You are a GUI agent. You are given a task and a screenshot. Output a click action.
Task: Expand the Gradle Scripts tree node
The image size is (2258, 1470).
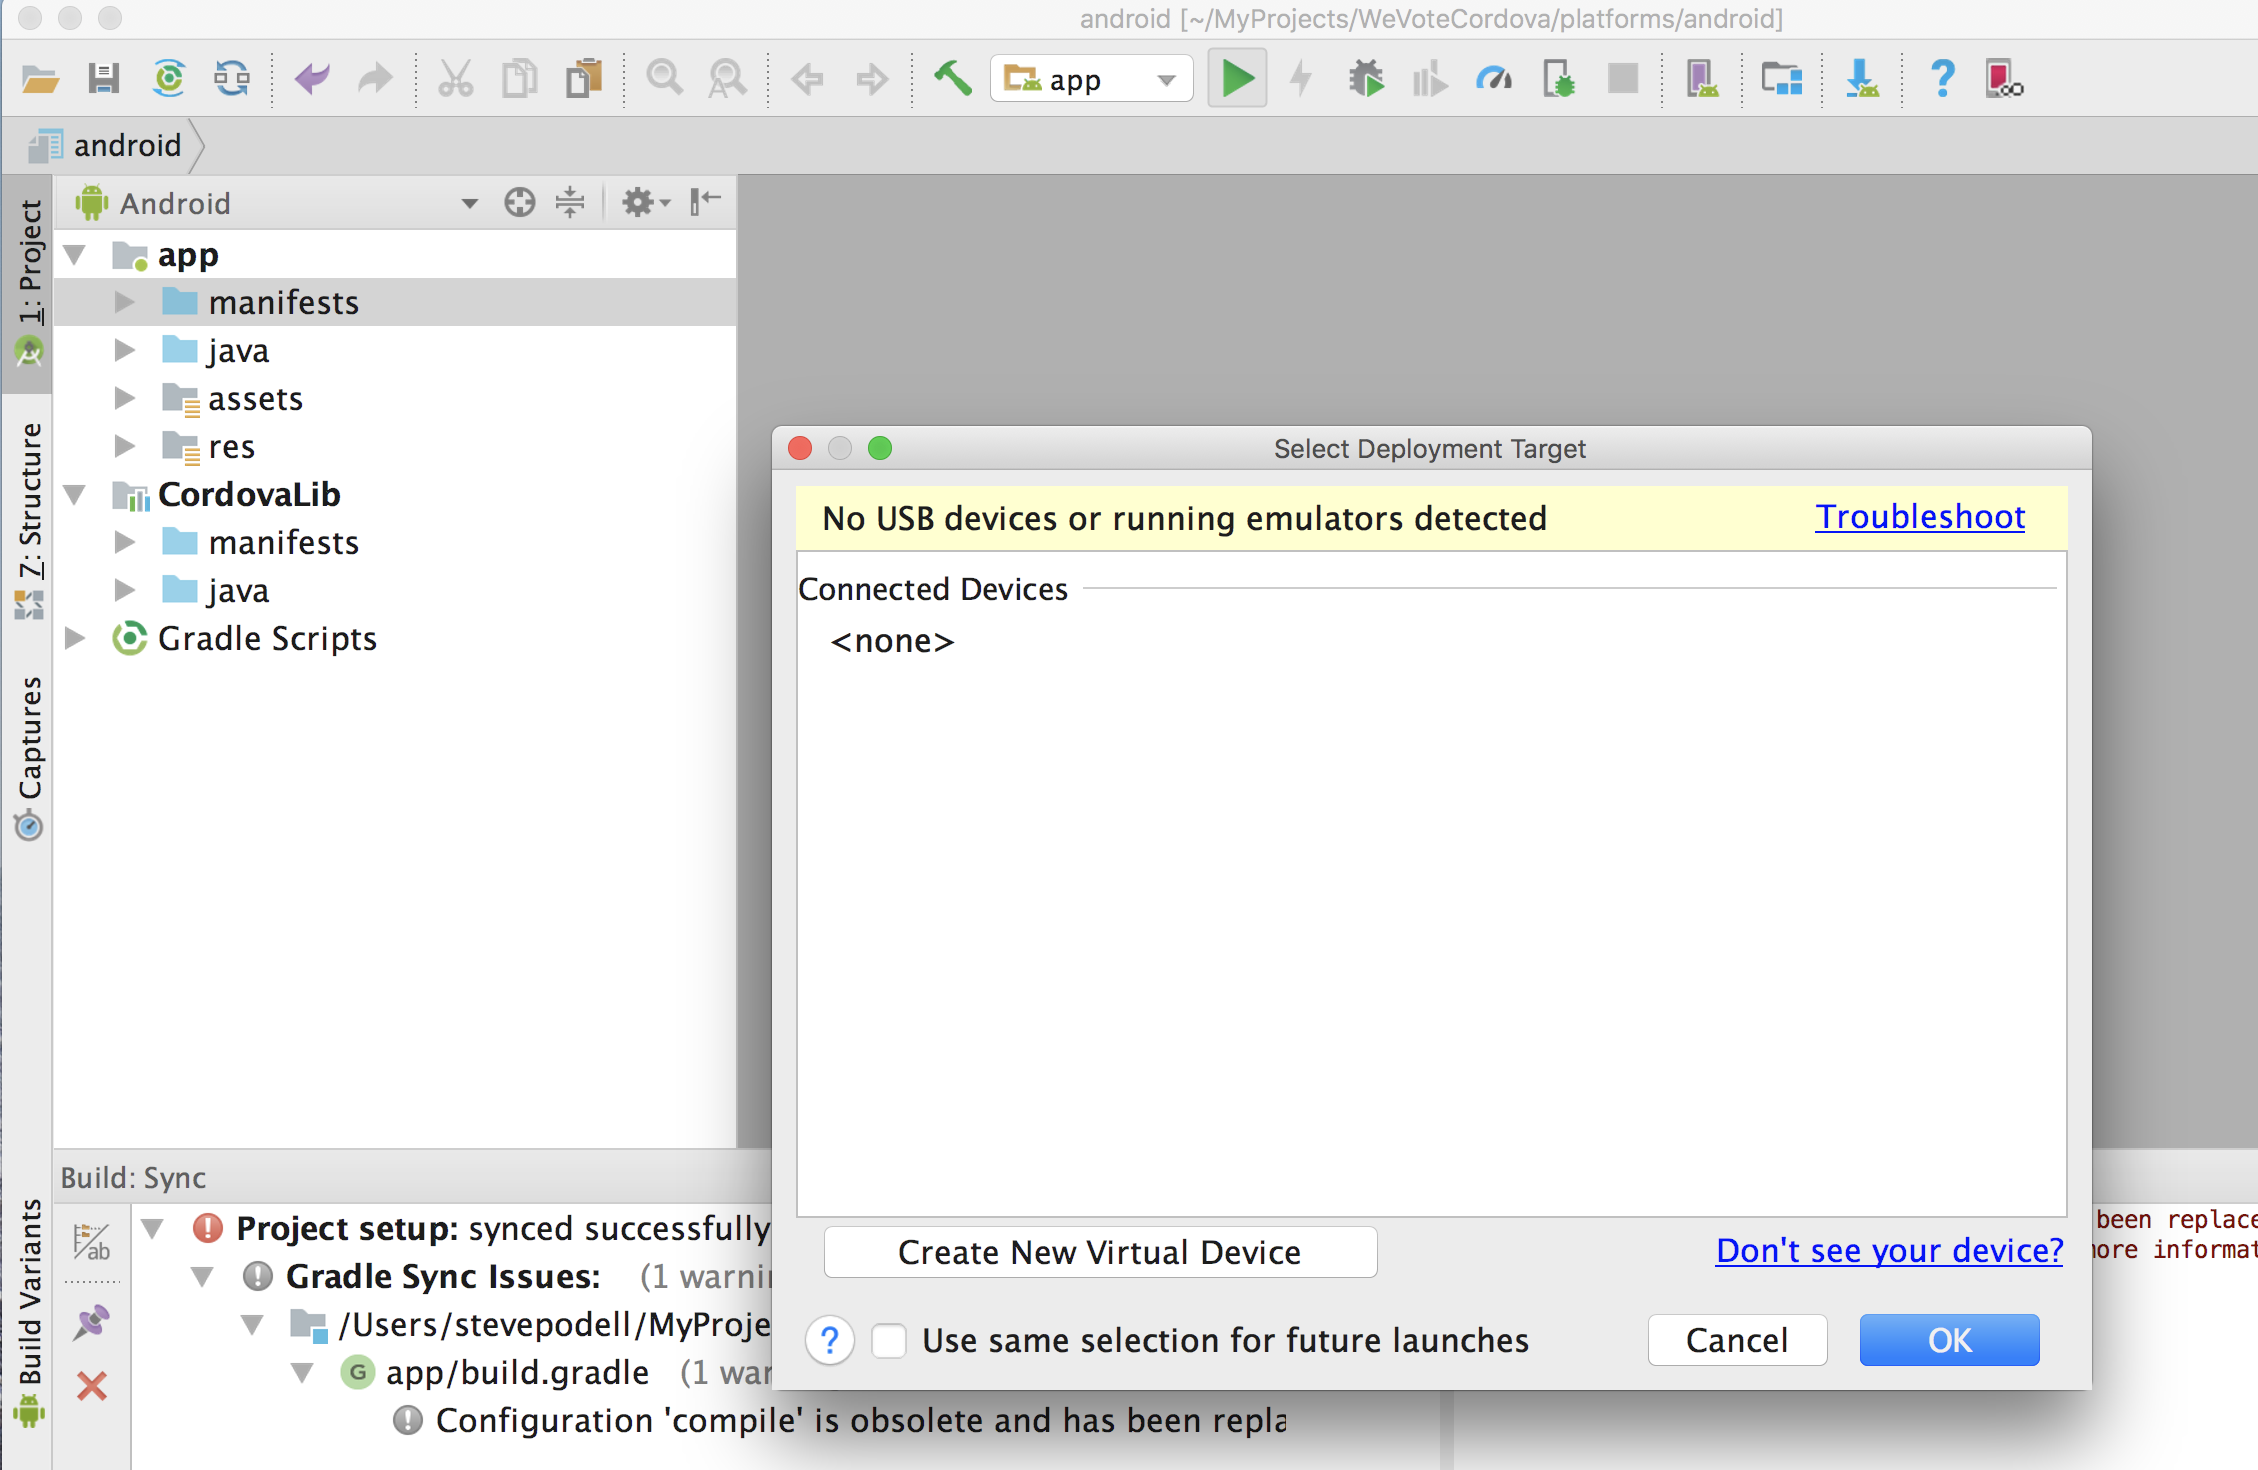[75, 638]
